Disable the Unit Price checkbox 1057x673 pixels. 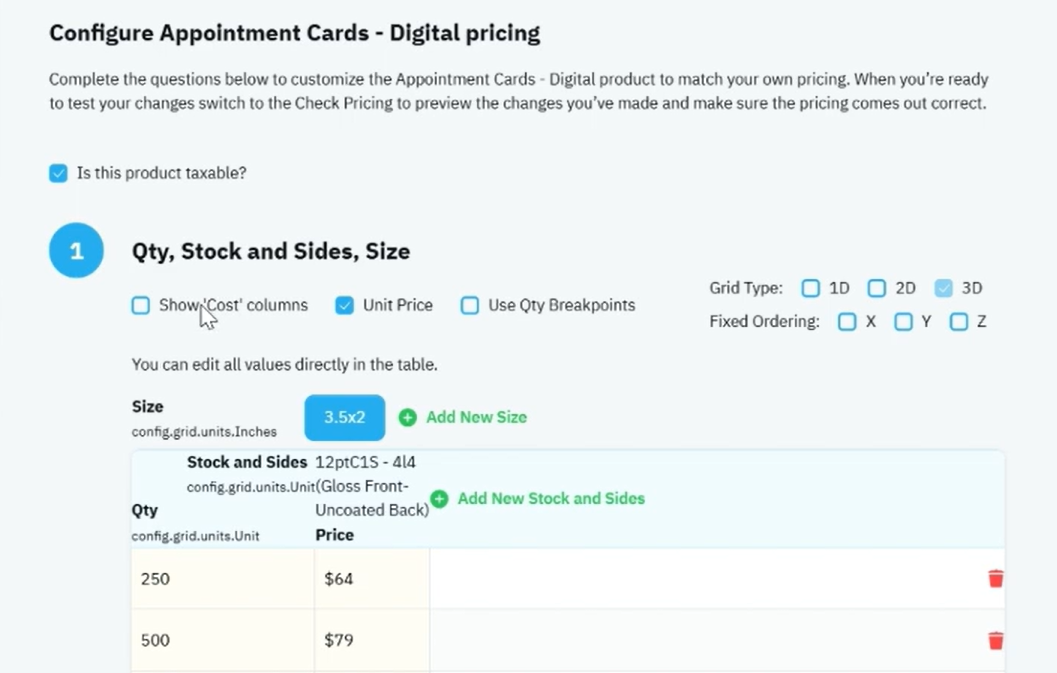pos(344,305)
